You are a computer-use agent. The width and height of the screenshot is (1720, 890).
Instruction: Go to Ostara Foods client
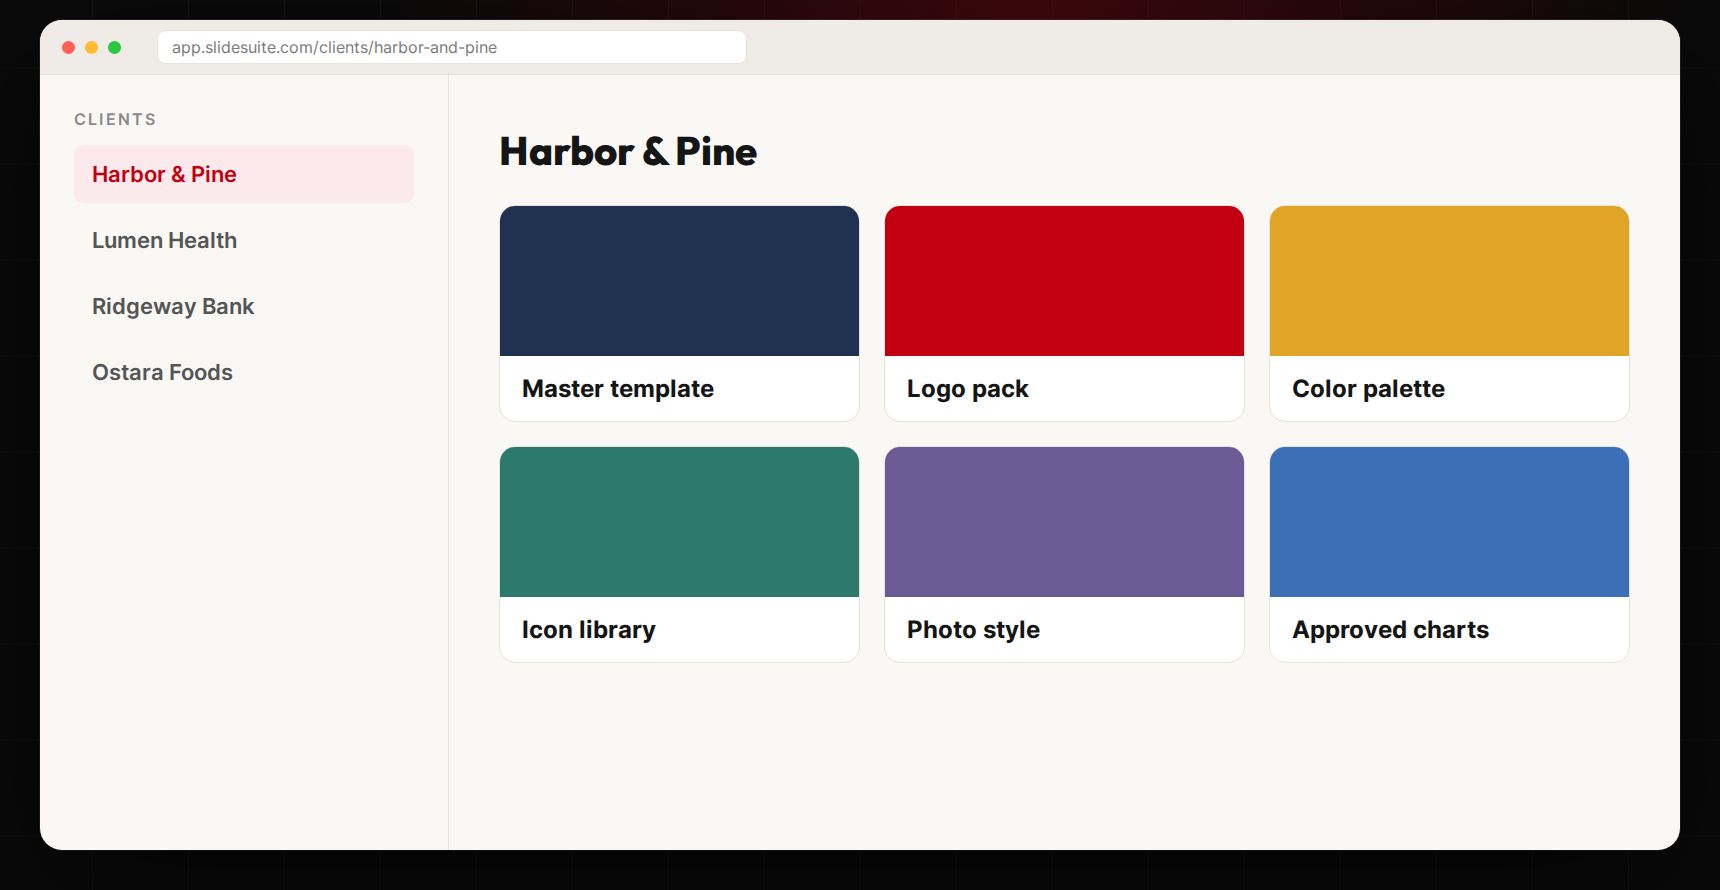(244, 372)
